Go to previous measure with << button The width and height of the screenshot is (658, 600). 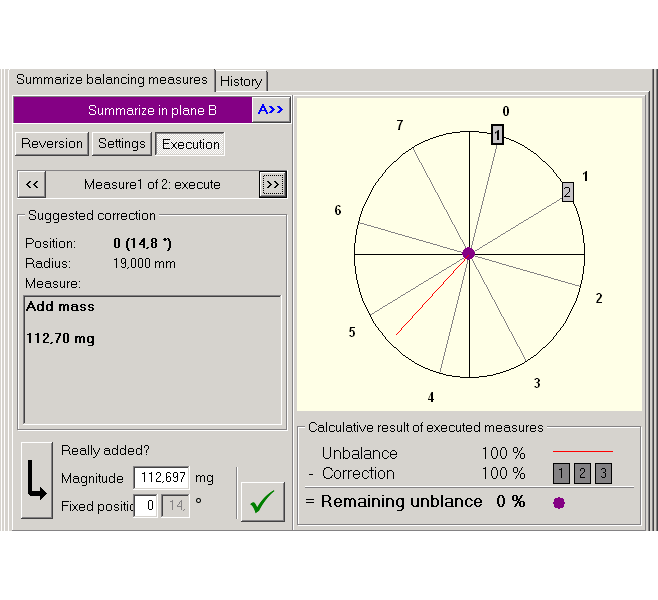click(32, 185)
